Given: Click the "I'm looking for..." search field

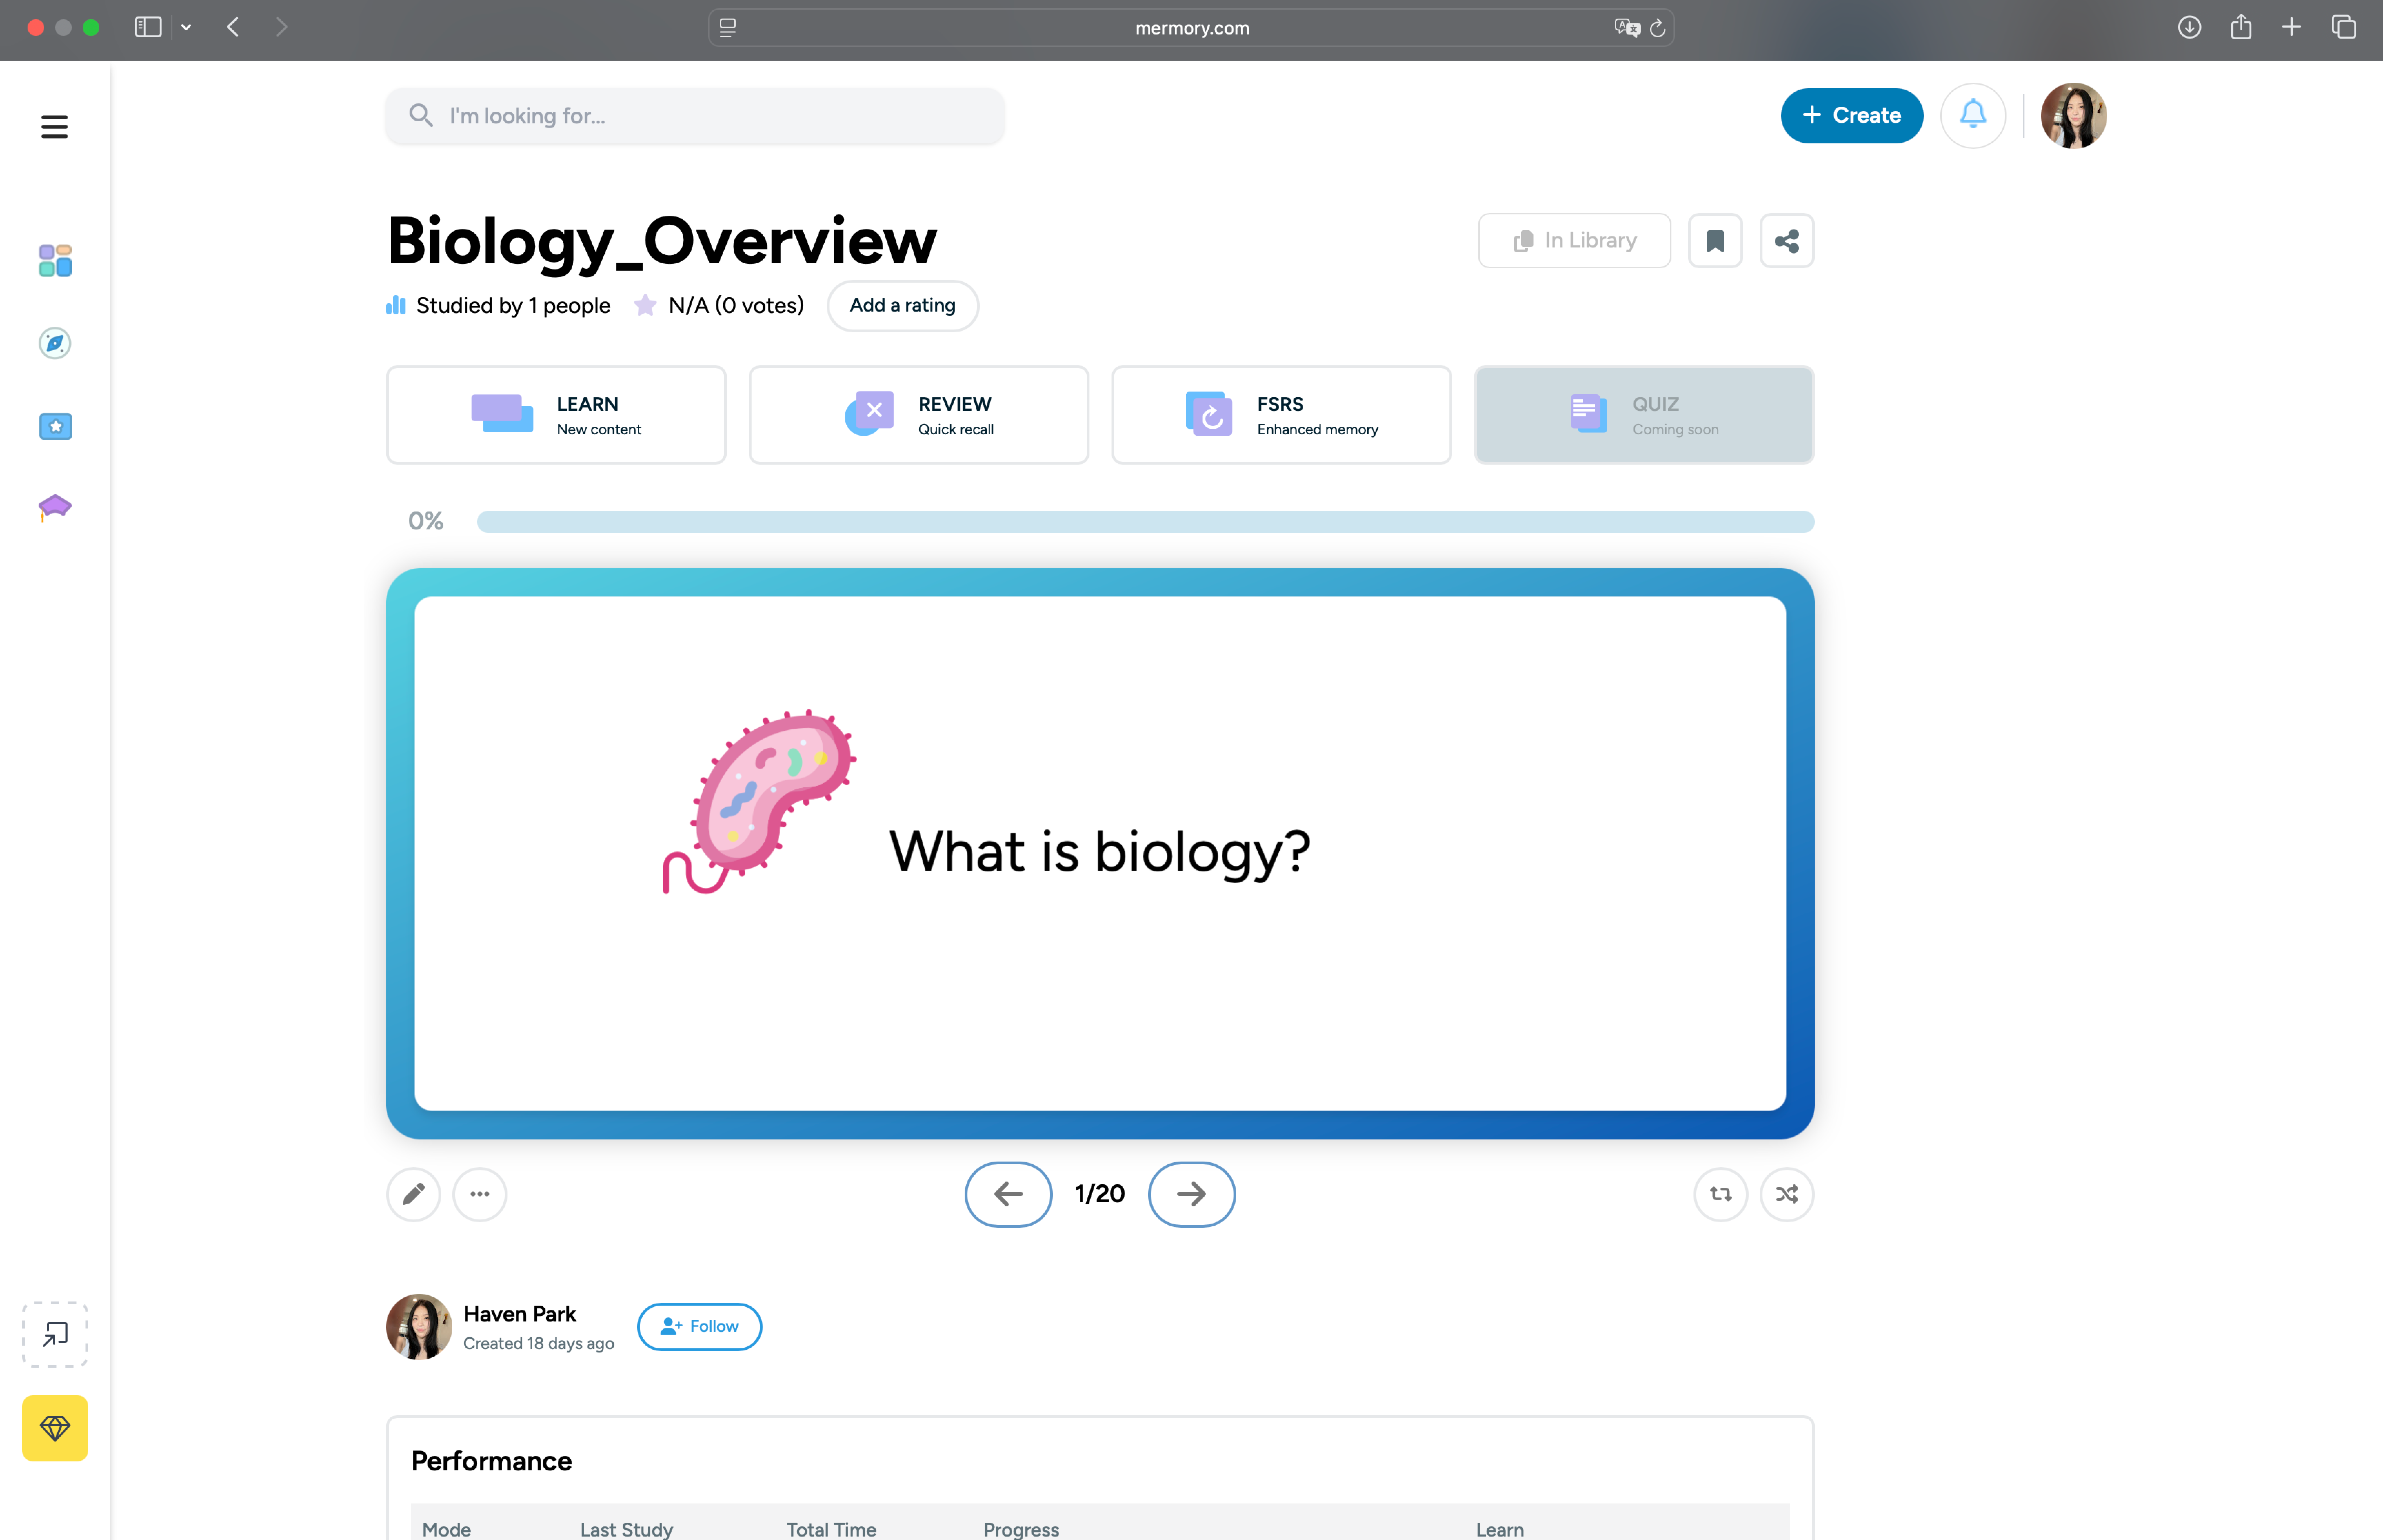Looking at the screenshot, I should coord(695,116).
